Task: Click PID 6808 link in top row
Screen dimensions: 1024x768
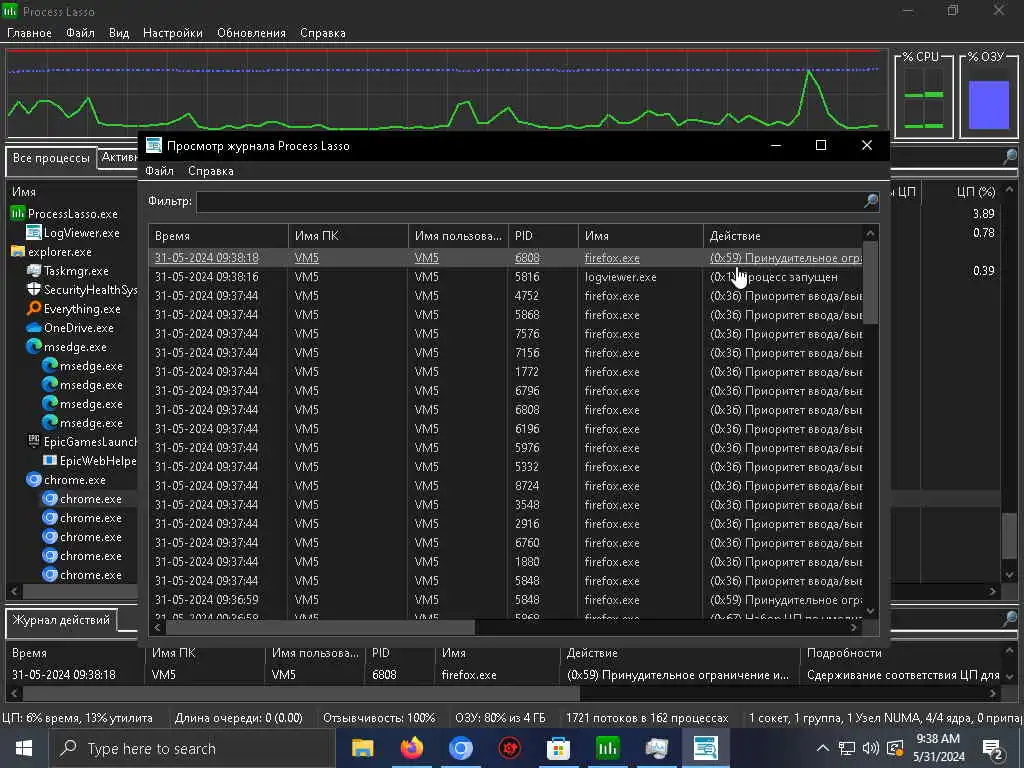Action: 527,258
